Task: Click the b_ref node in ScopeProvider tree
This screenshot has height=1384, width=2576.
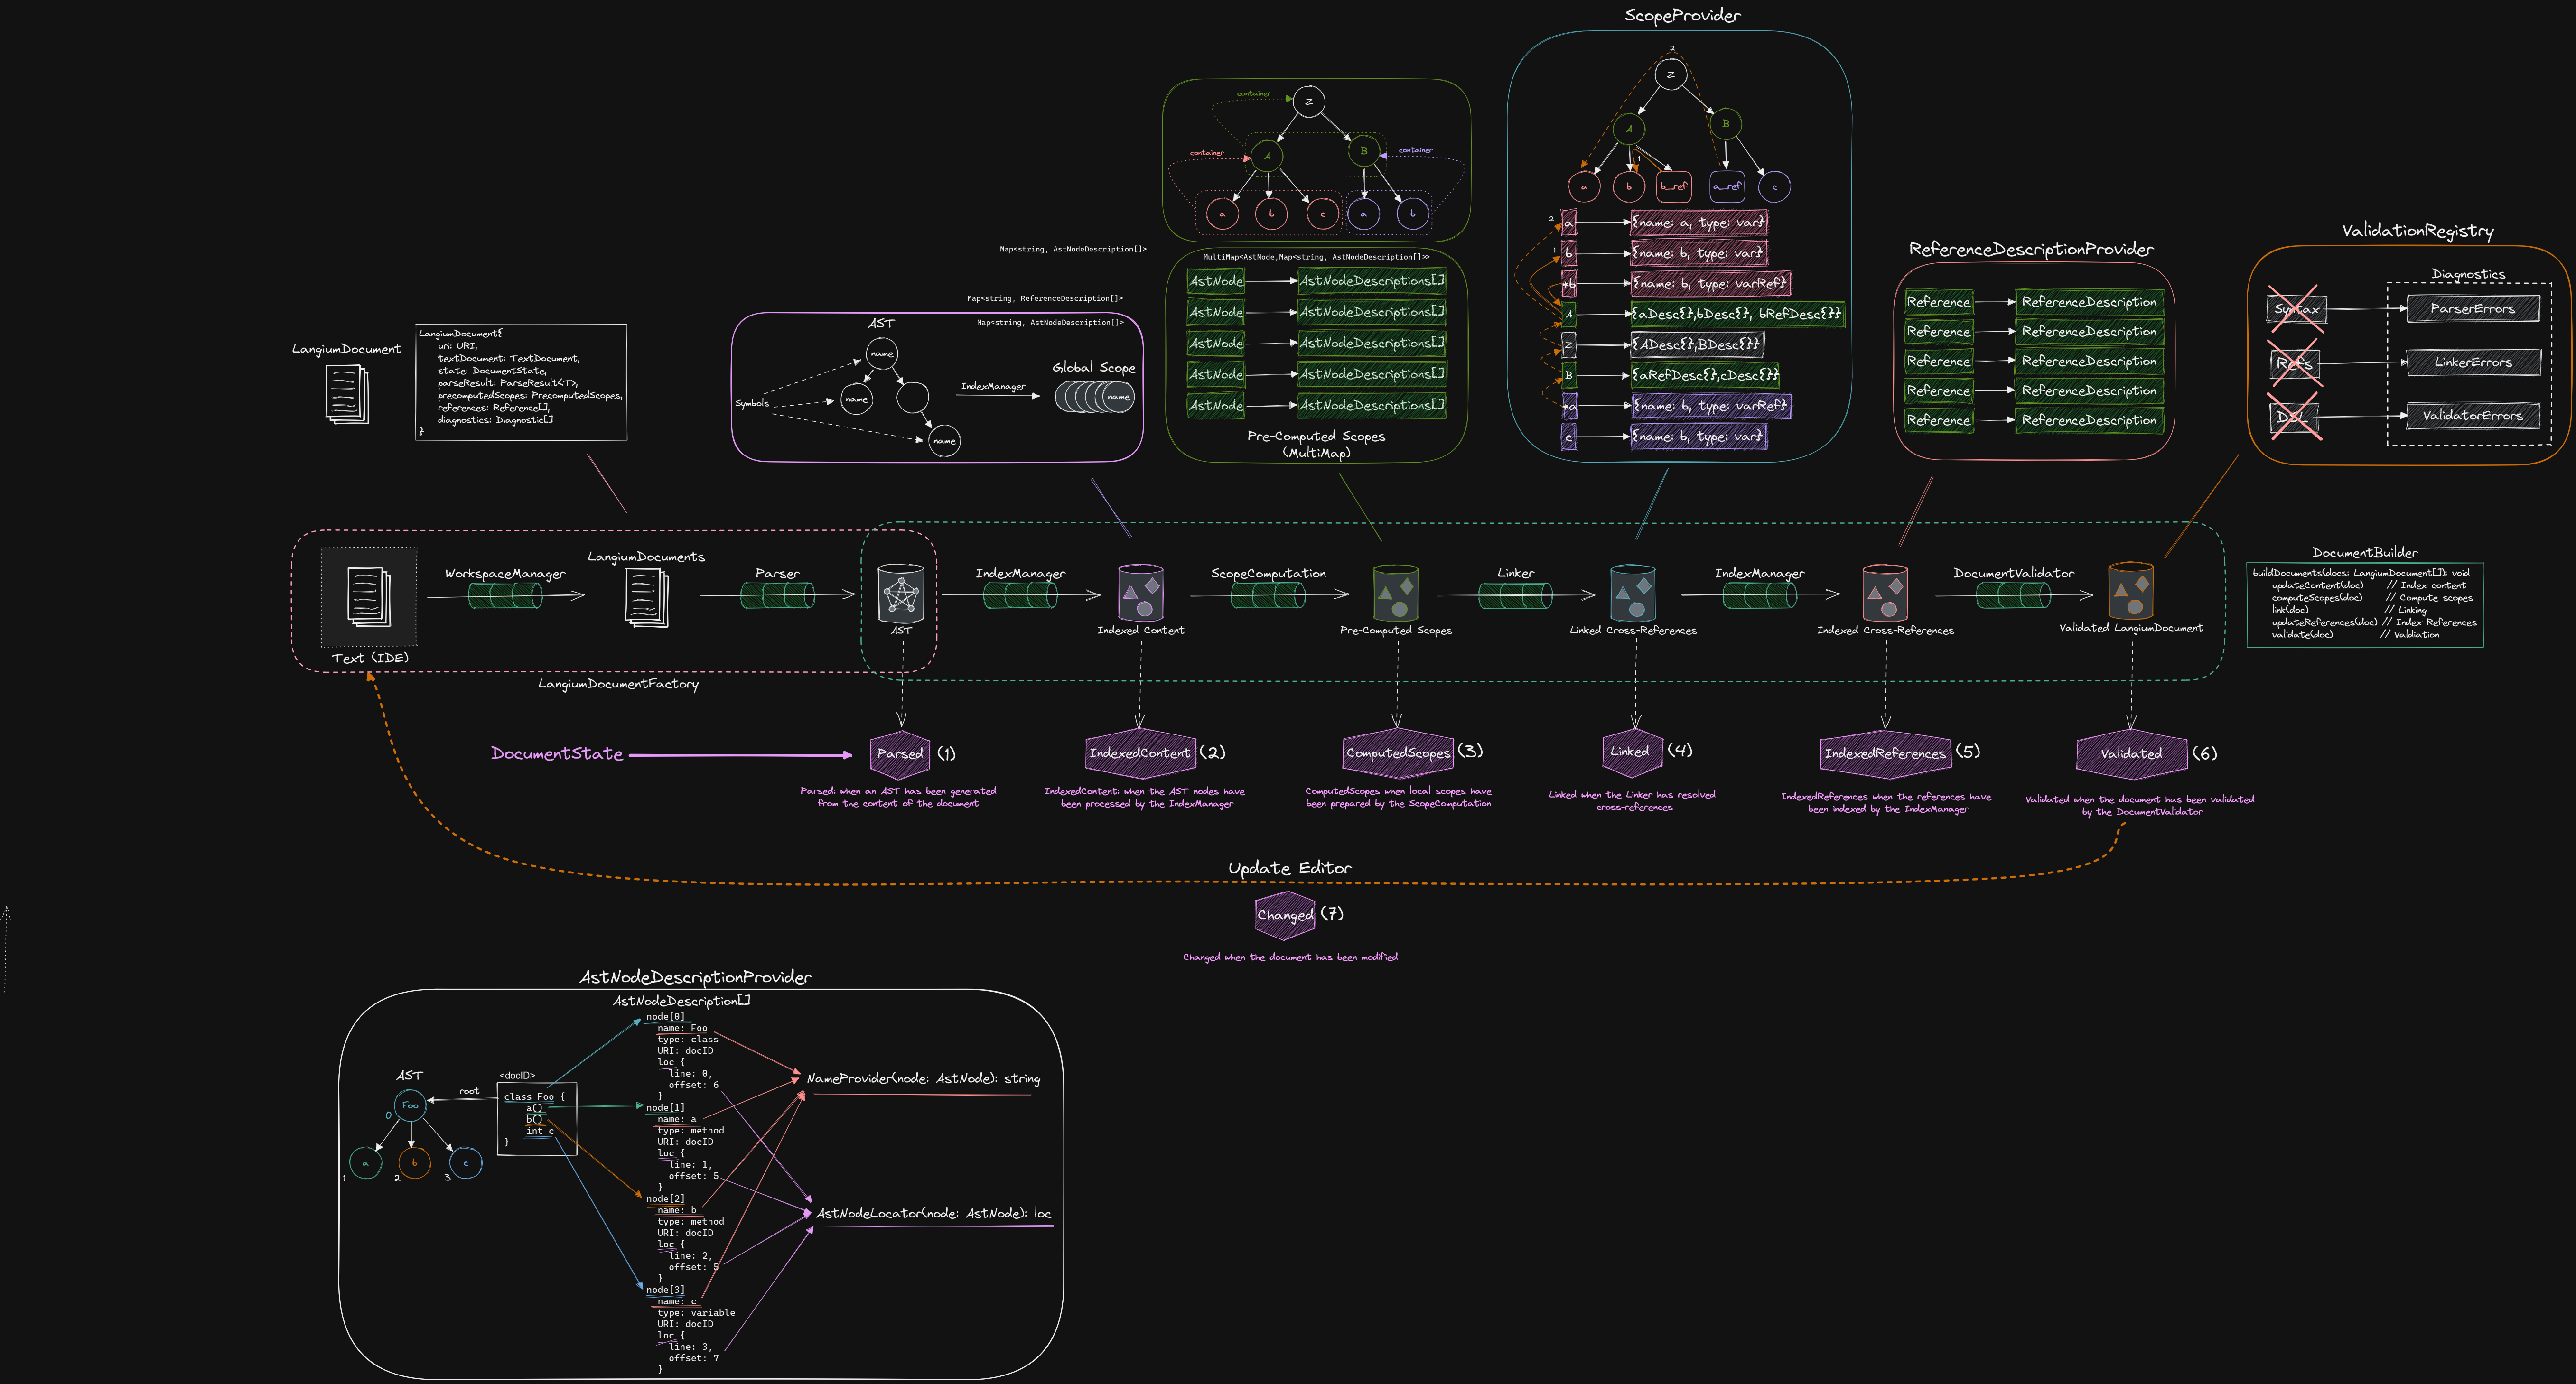Action: click(1673, 186)
